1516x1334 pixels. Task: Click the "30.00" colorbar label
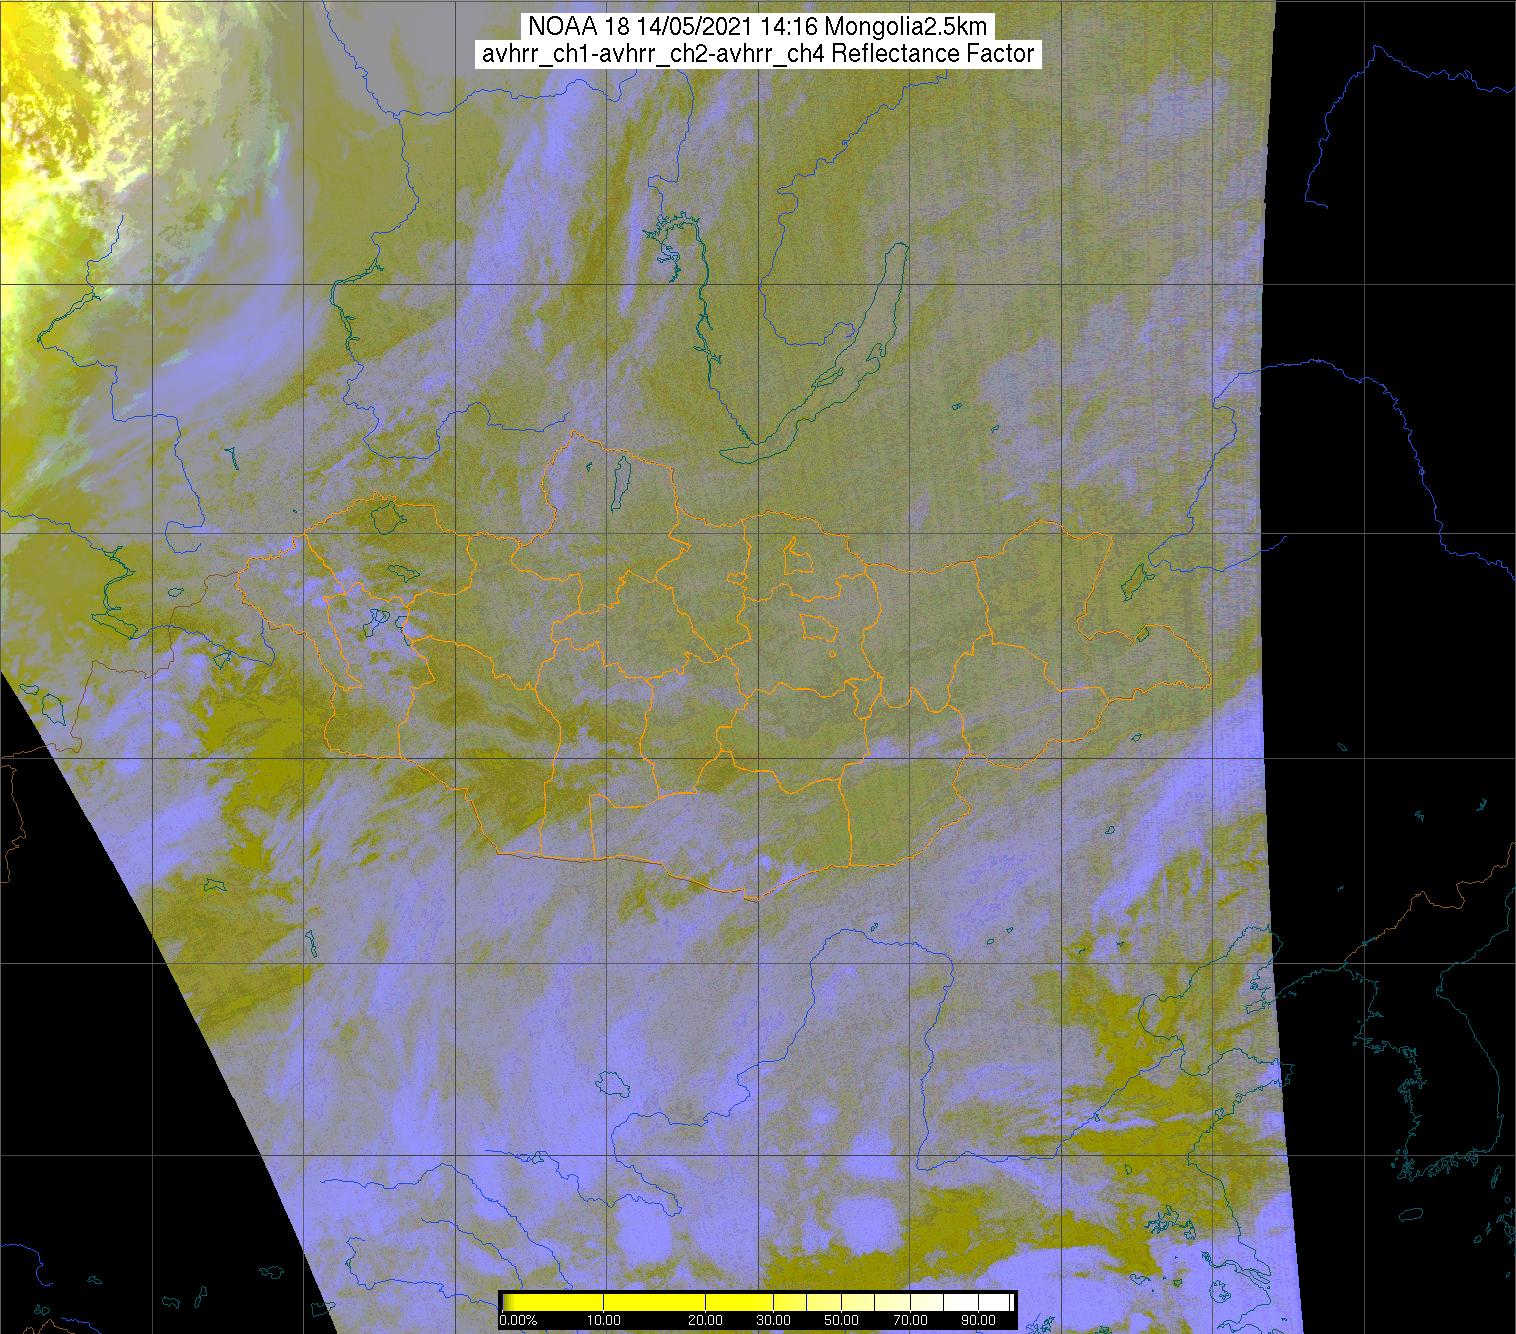pos(773,1320)
